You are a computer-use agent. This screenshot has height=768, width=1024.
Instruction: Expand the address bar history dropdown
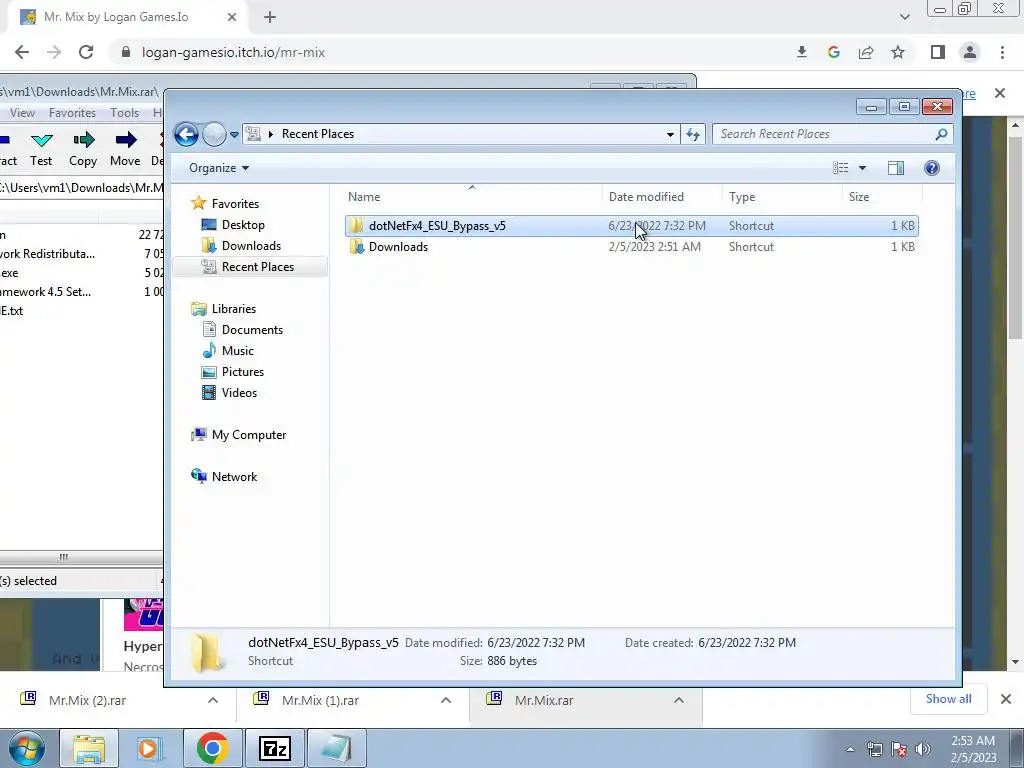670,135
